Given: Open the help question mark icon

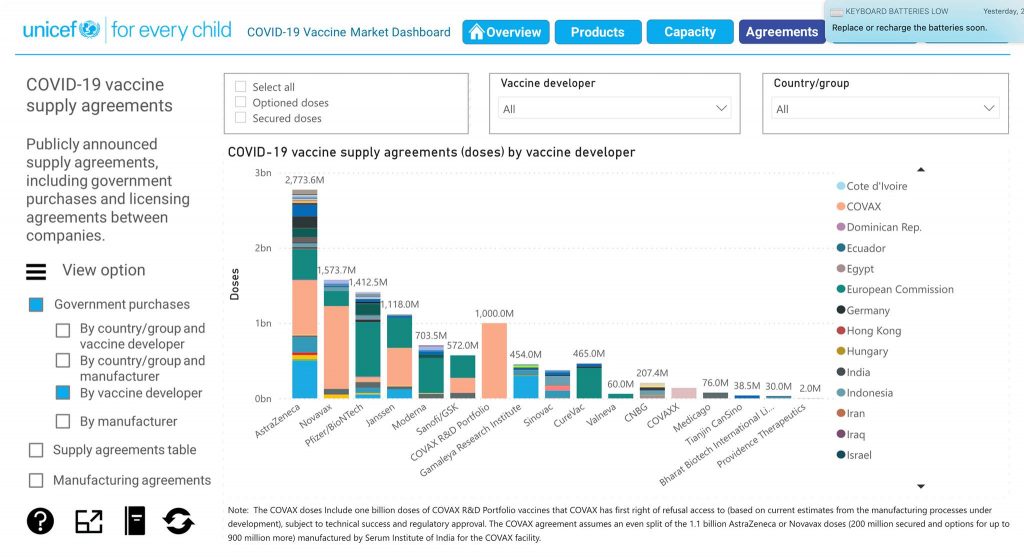Looking at the screenshot, I should coord(40,521).
